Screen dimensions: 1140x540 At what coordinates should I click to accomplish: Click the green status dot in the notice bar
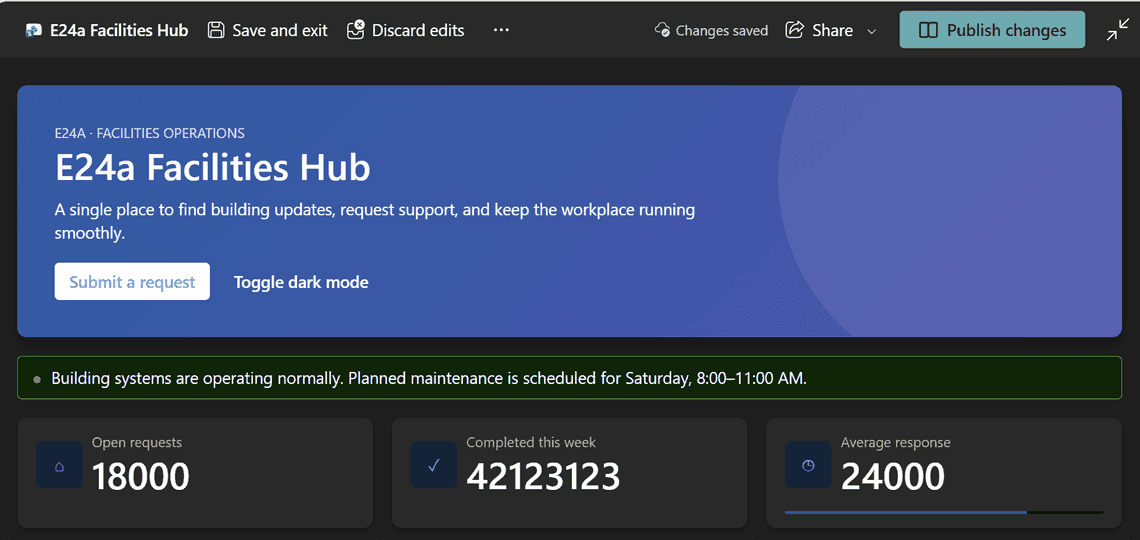point(37,379)
